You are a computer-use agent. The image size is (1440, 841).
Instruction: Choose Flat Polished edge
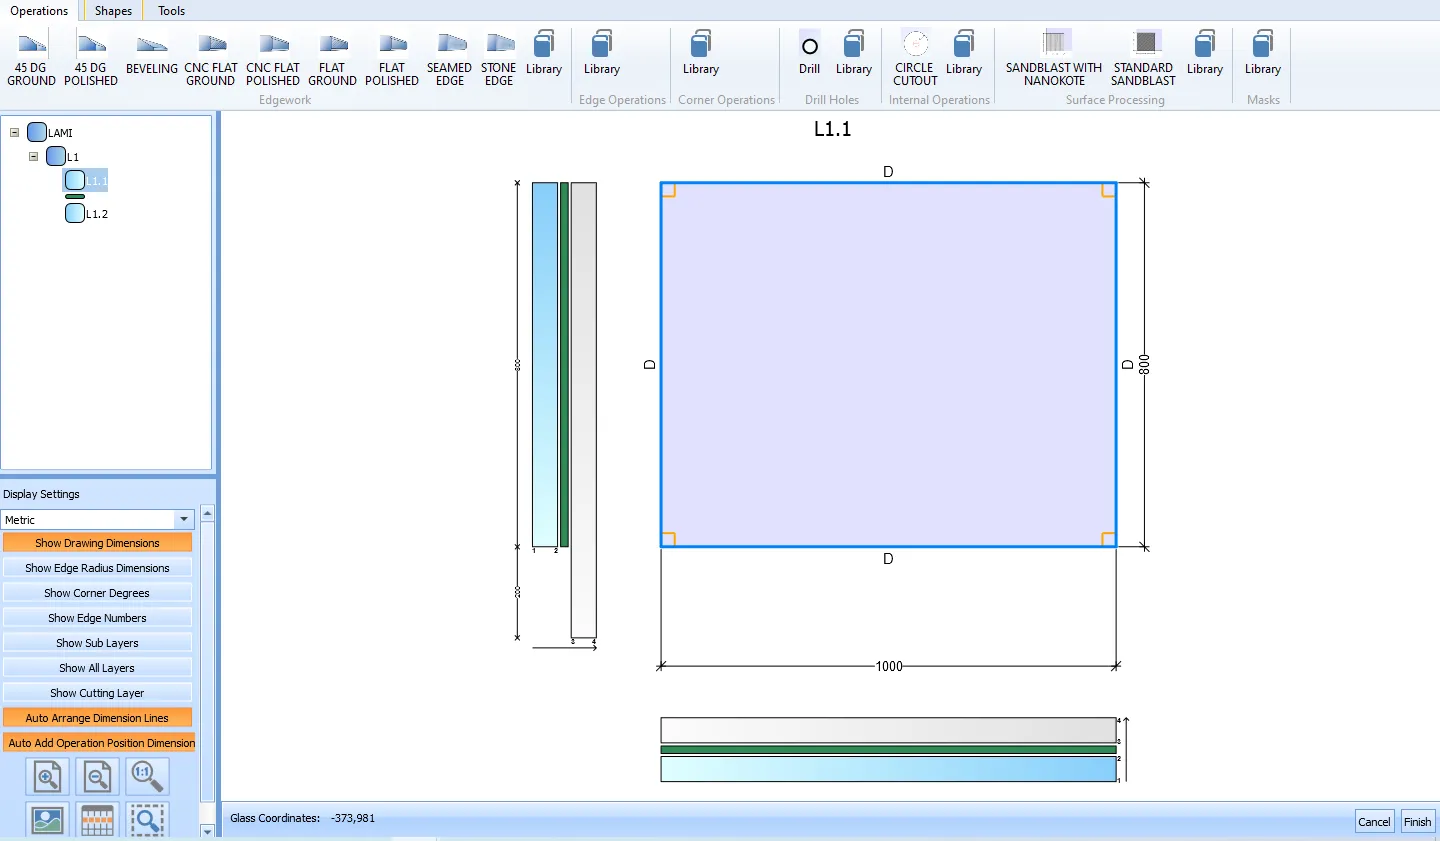click(x=392, y=59)
